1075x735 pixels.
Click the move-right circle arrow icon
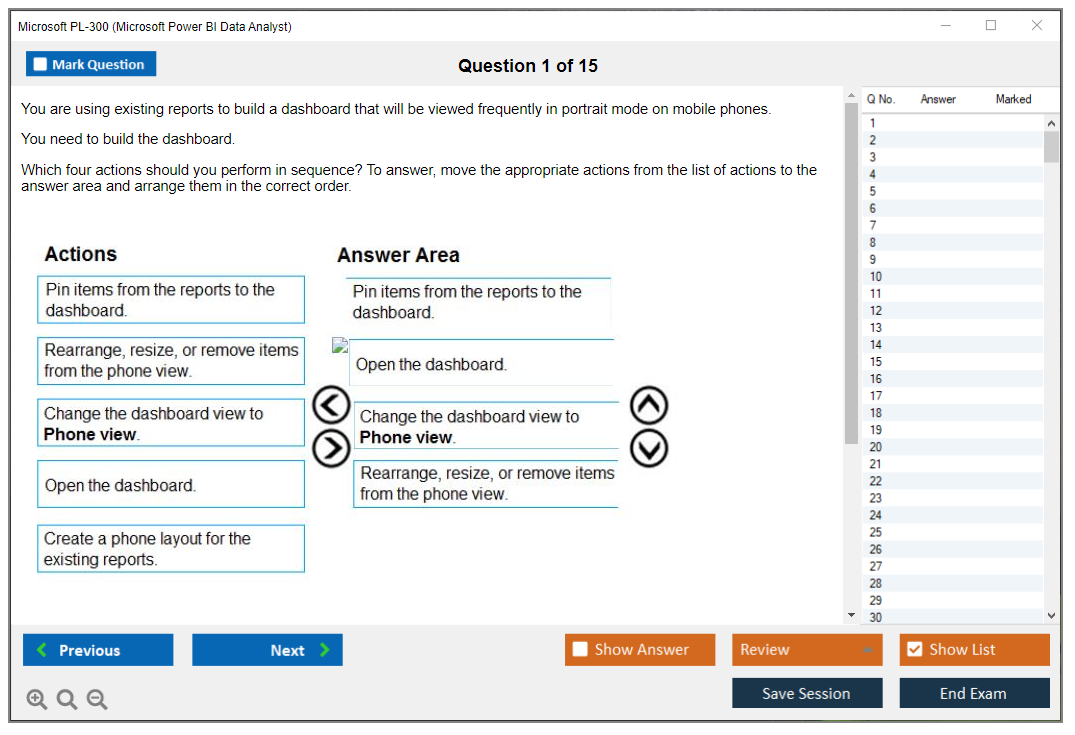[331, 449]
